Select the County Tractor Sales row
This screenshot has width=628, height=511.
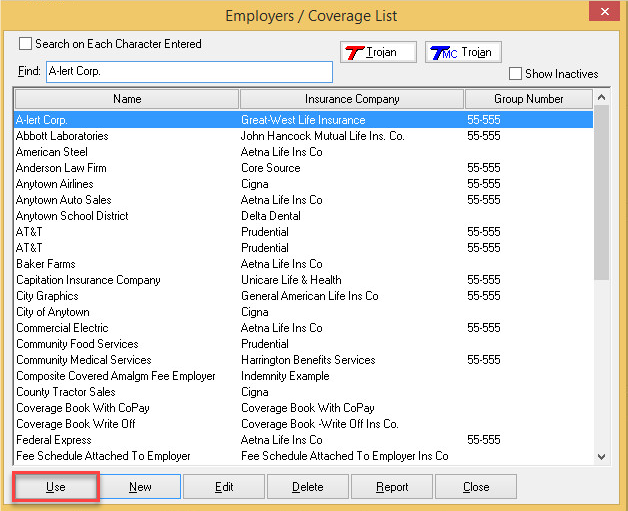point(304,392)
